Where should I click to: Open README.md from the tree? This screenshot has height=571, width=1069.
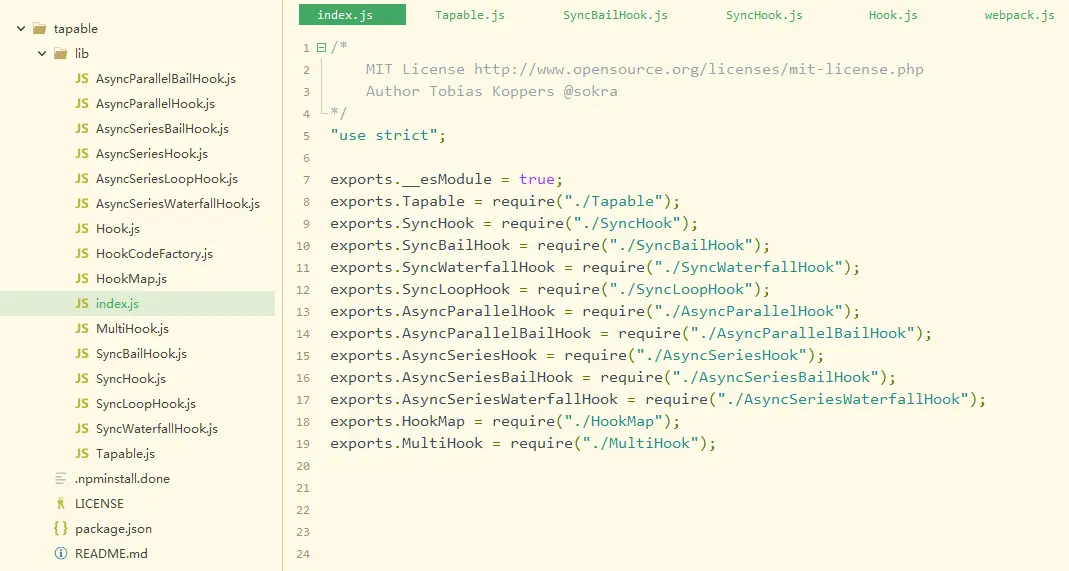pyautogui.click(x=111, y=553)
